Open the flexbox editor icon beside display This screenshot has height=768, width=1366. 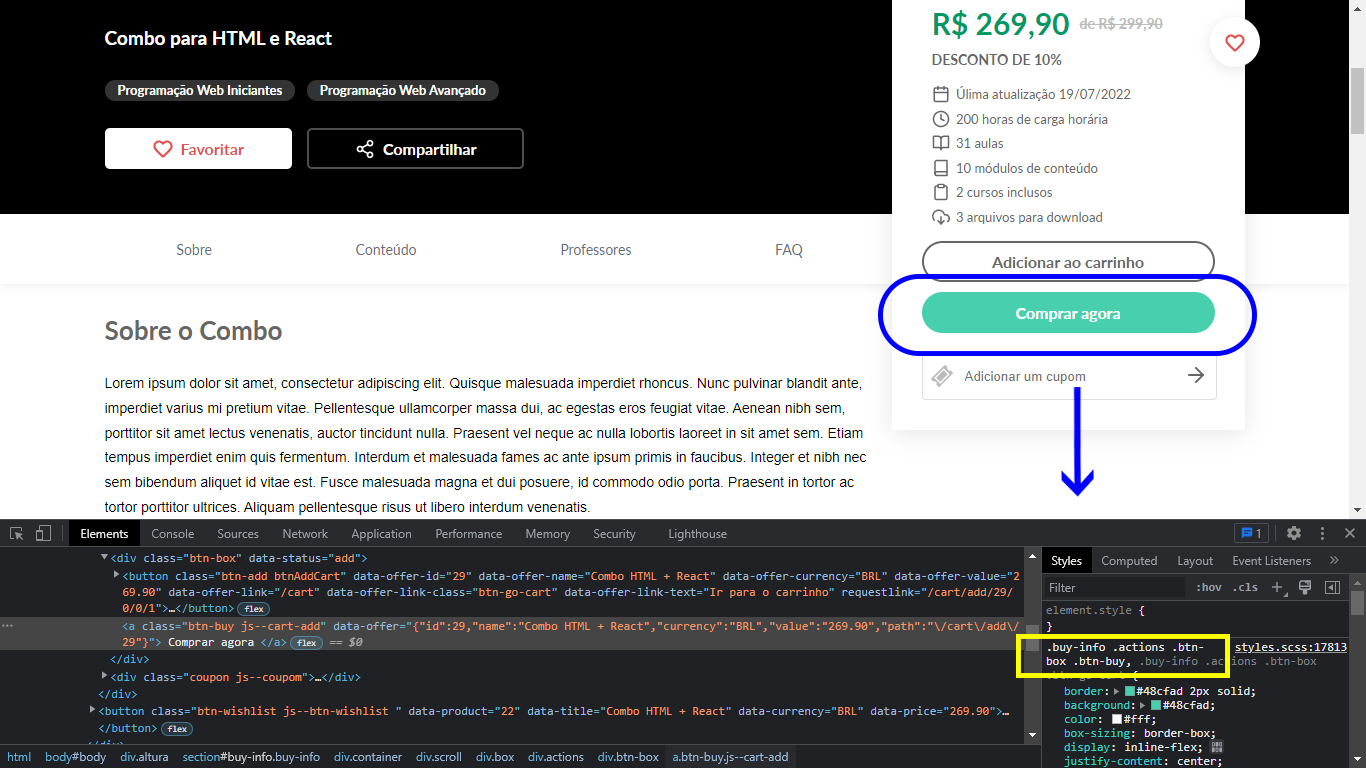1217,746
